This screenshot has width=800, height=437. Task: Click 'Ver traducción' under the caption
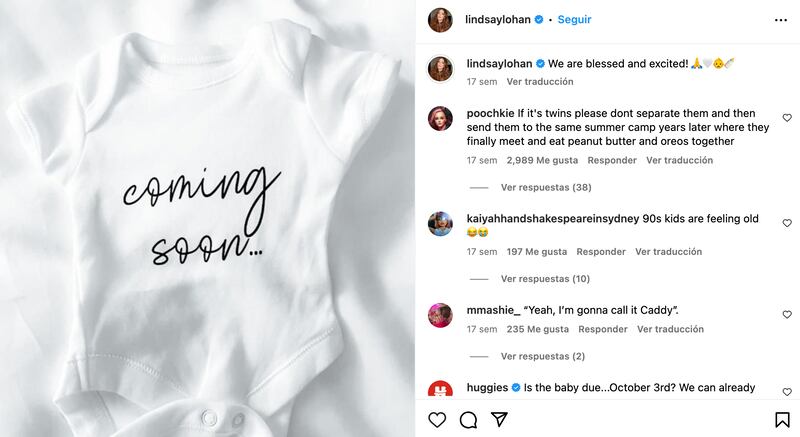point(540,81)
